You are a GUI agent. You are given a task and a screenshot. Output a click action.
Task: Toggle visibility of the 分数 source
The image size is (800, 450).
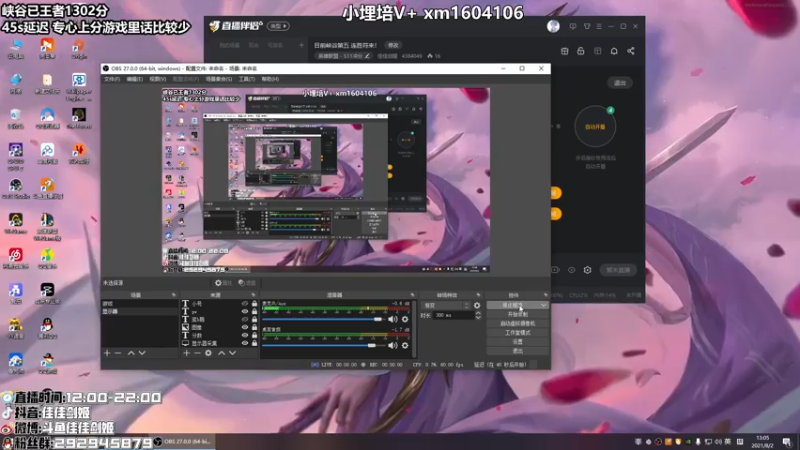[x=245, y=335]
